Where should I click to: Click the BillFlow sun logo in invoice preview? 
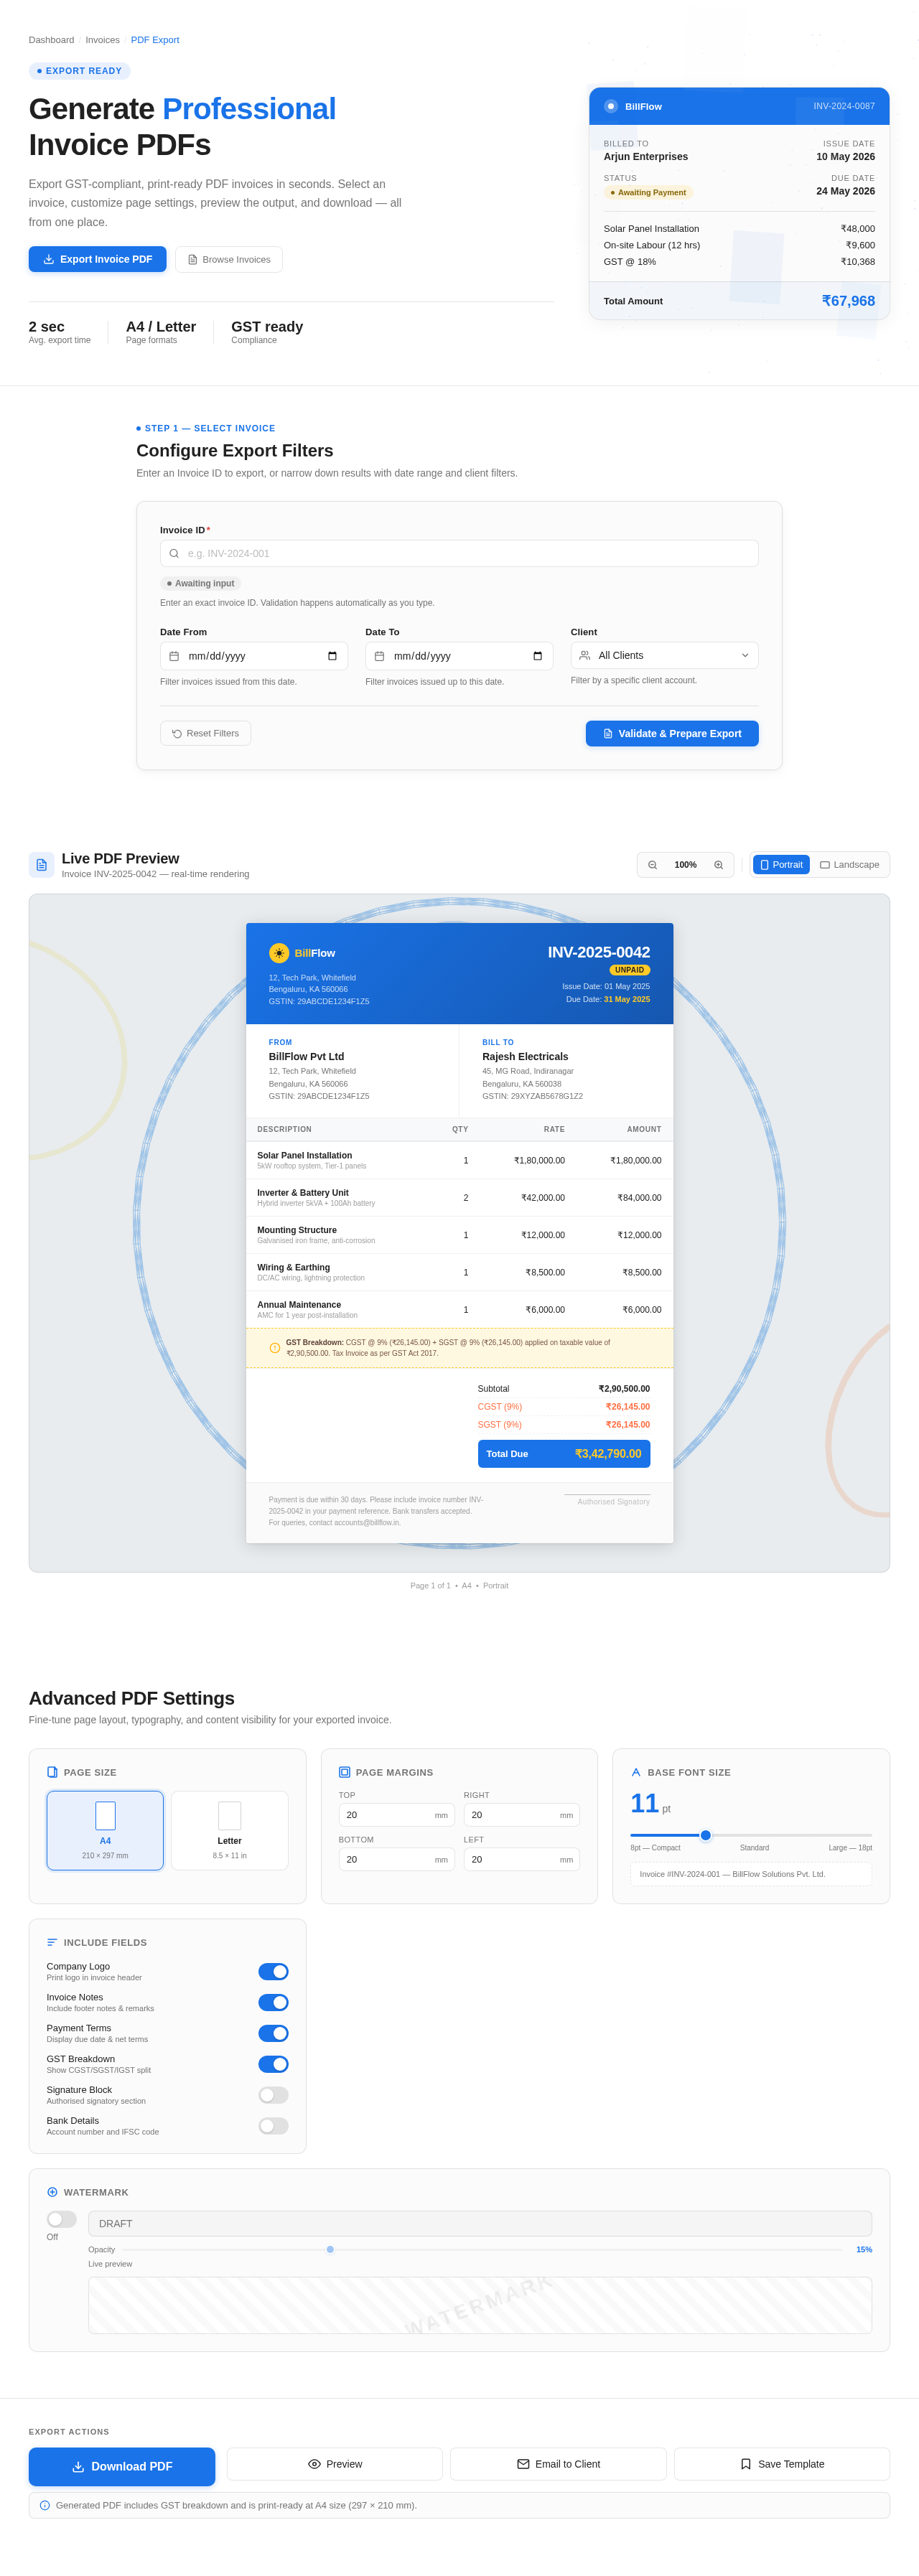coord(279,953)
